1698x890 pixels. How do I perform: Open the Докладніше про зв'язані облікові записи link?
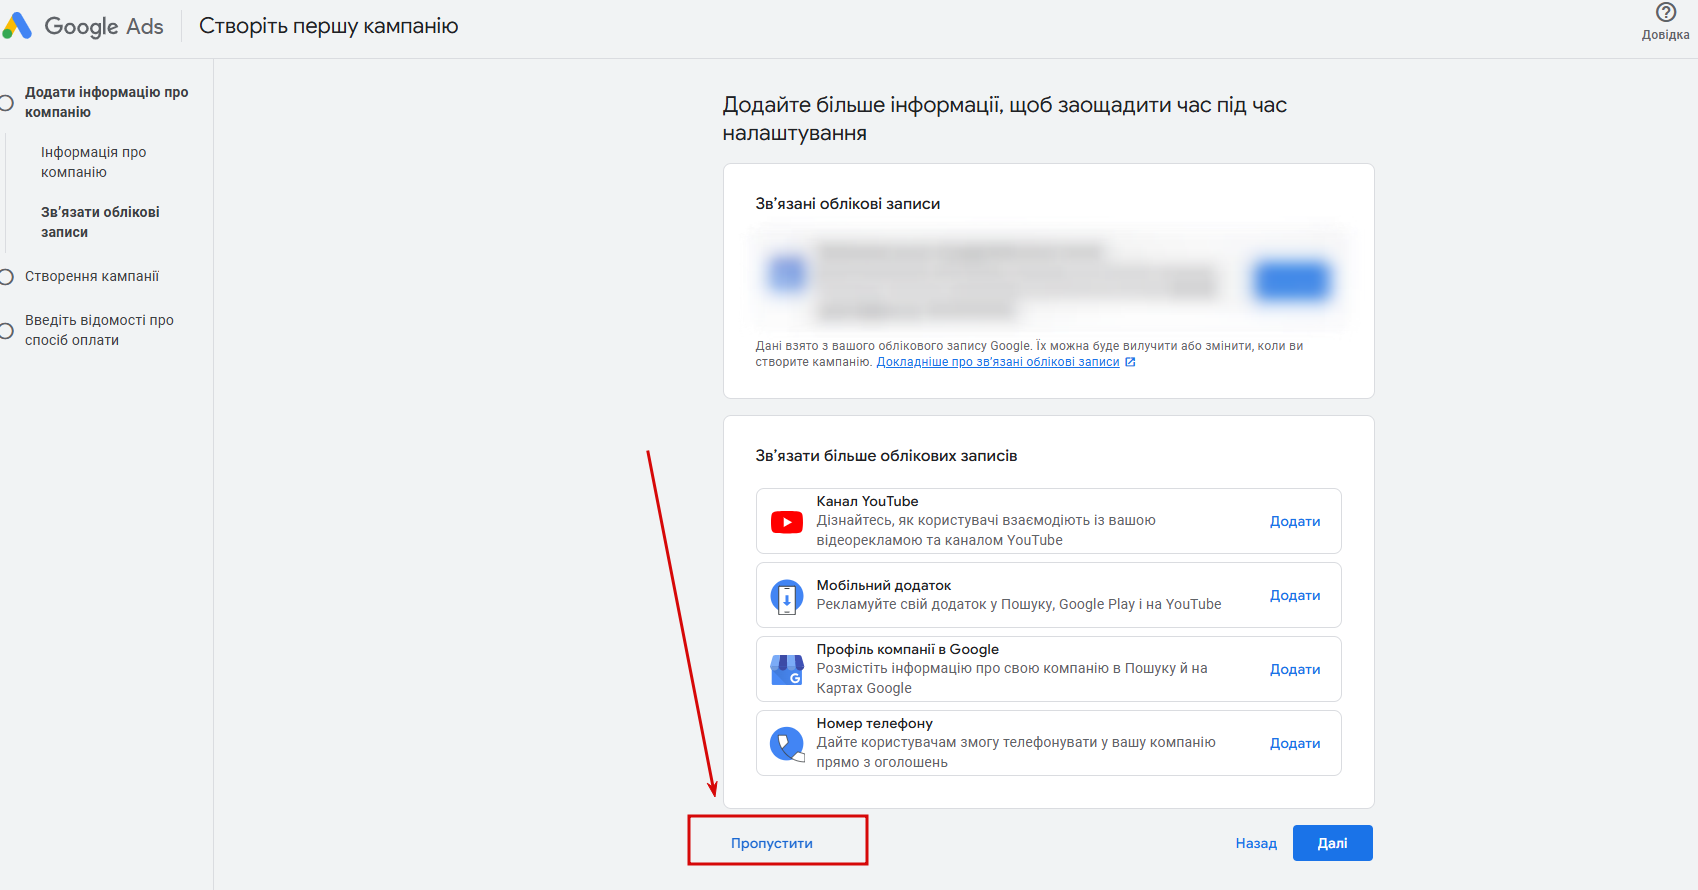coord(998,362)
